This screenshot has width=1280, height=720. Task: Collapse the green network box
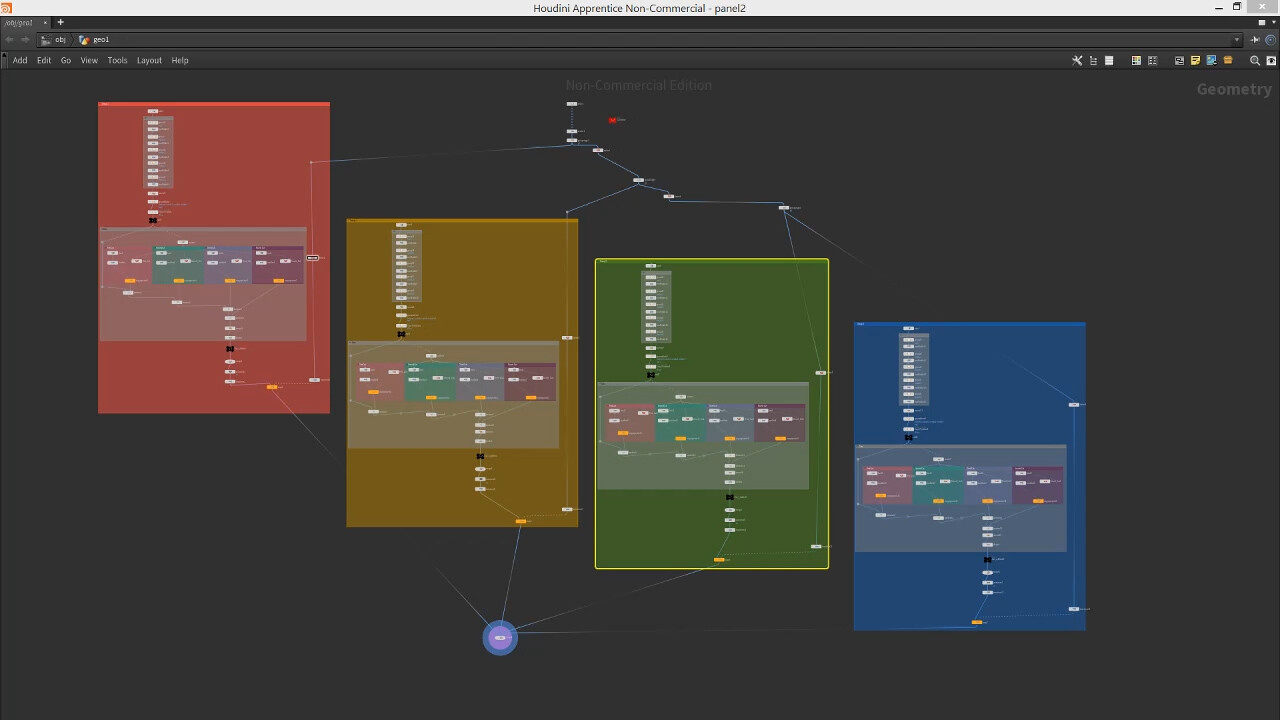[x=600, y=263]
